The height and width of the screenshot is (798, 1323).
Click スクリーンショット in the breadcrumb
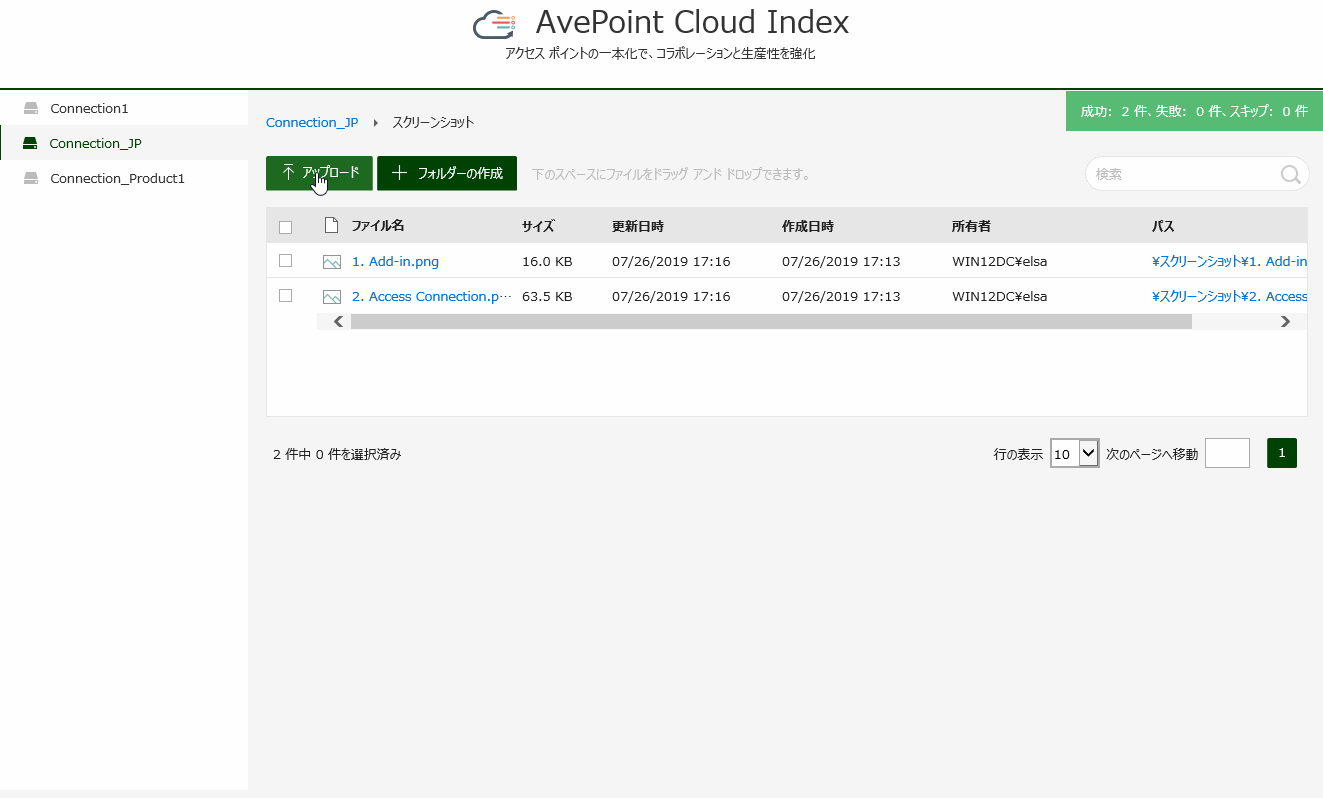433,122
